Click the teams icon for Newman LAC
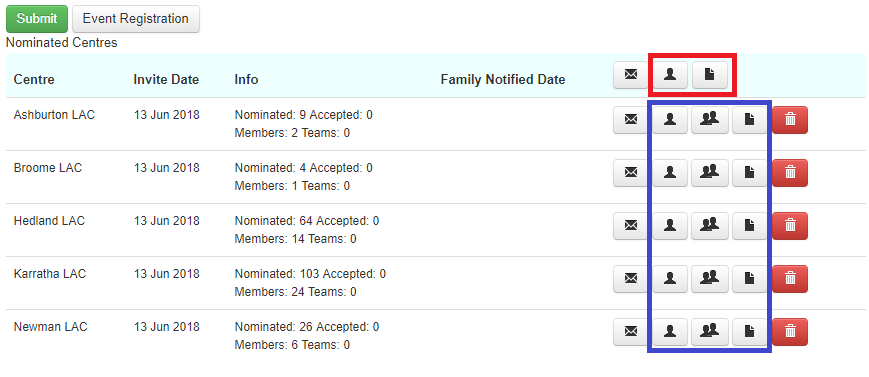The width and height of the screenshot is (869, 377). coord(710,332)
